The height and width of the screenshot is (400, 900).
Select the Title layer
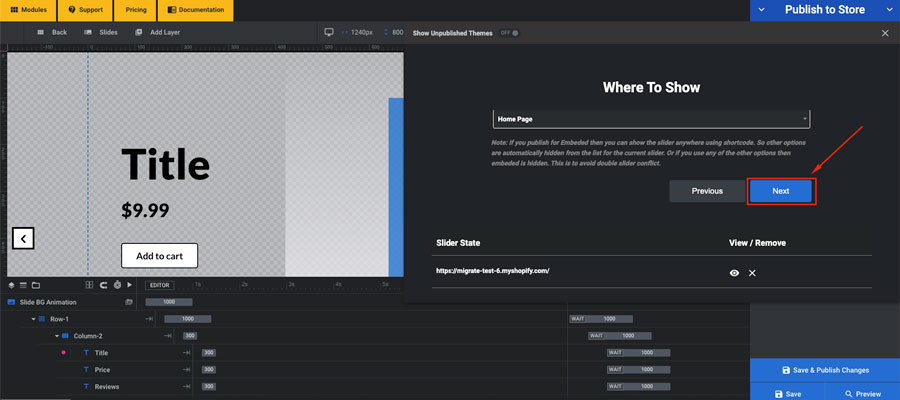pos(101,353)
